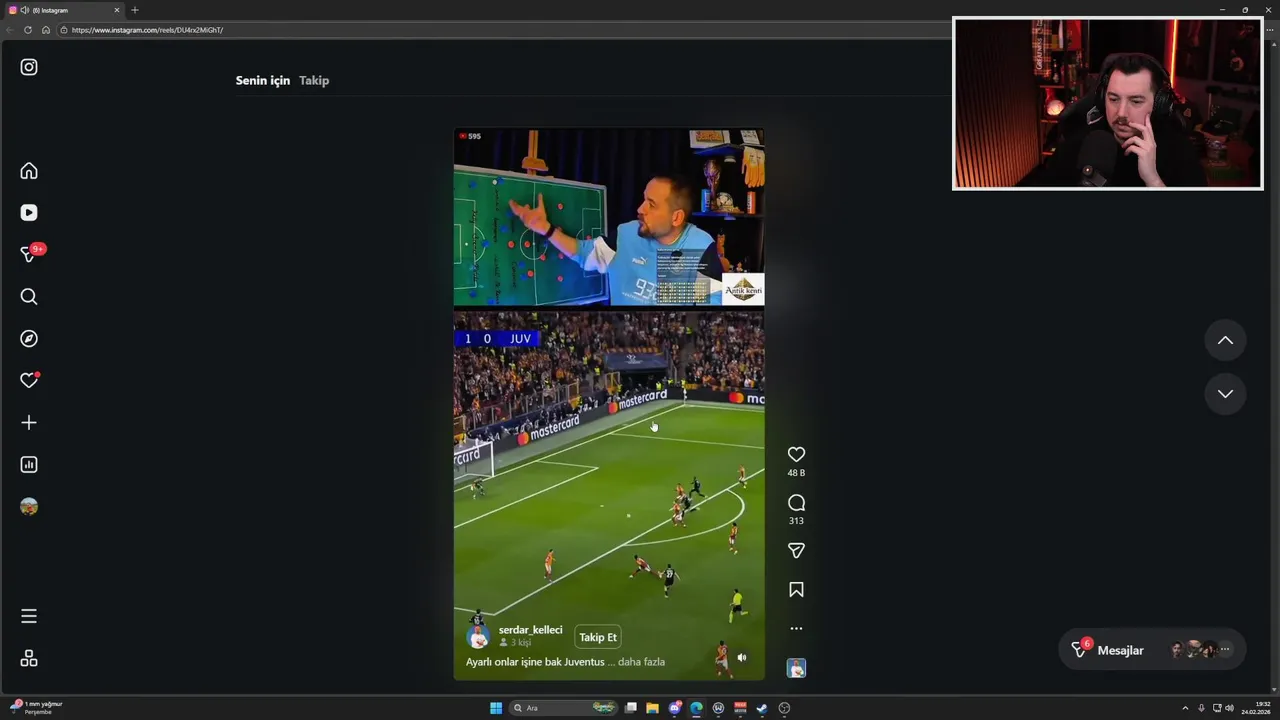This screenshot has height=720, width=1280.
Task: Select the Instagram browser tab
Action: (x=64, y=10)
